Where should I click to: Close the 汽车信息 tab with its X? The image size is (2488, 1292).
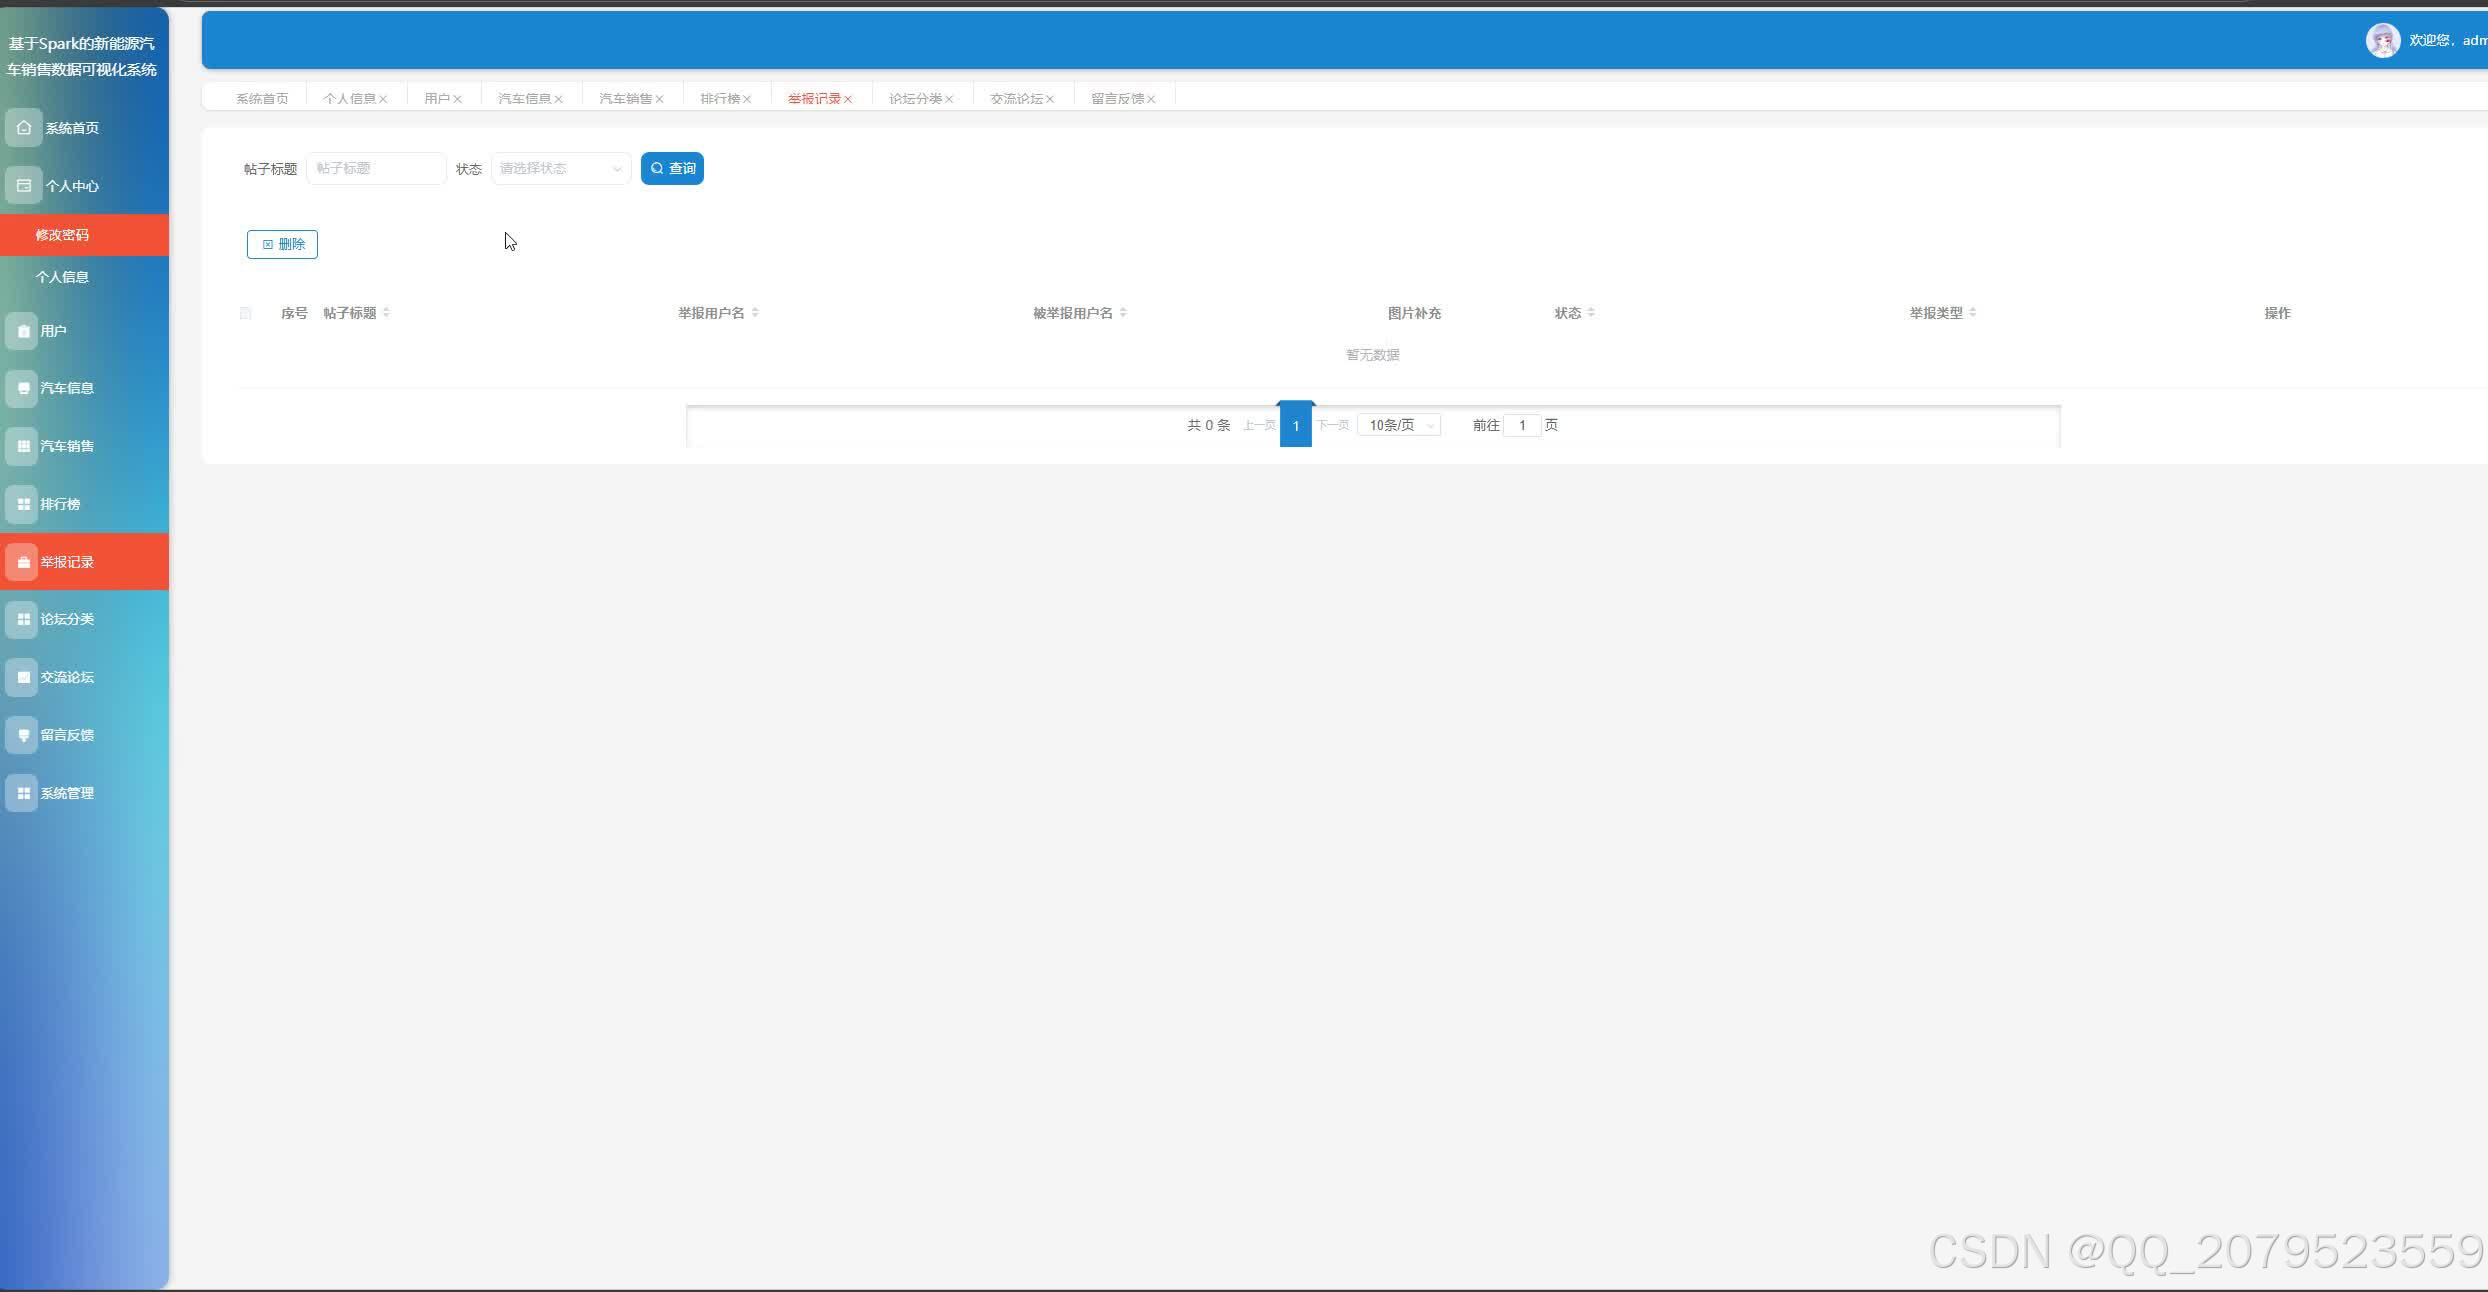click(x=559, y=99)
